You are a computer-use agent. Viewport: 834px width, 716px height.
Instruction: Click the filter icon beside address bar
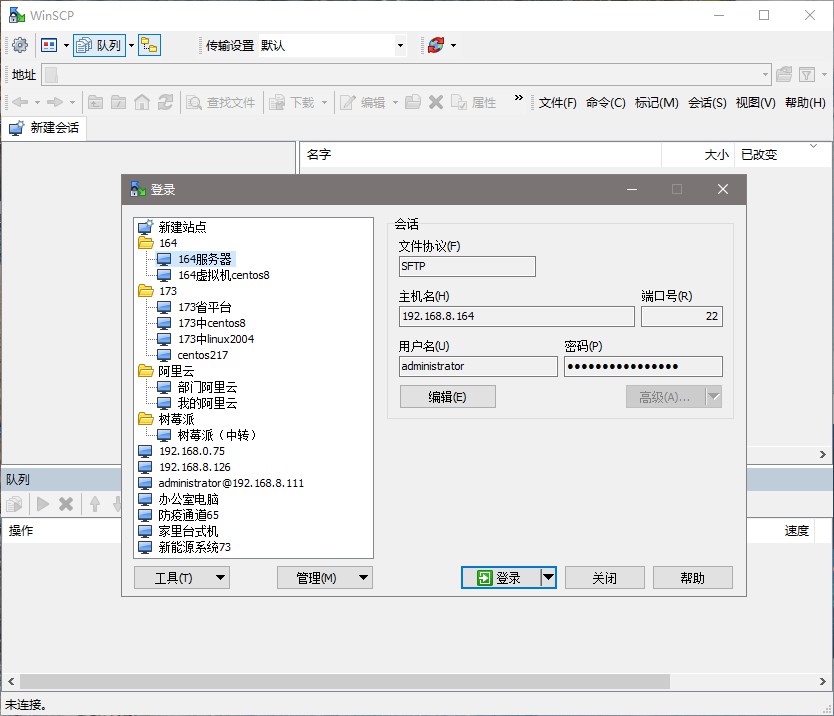tap(807, 74)
